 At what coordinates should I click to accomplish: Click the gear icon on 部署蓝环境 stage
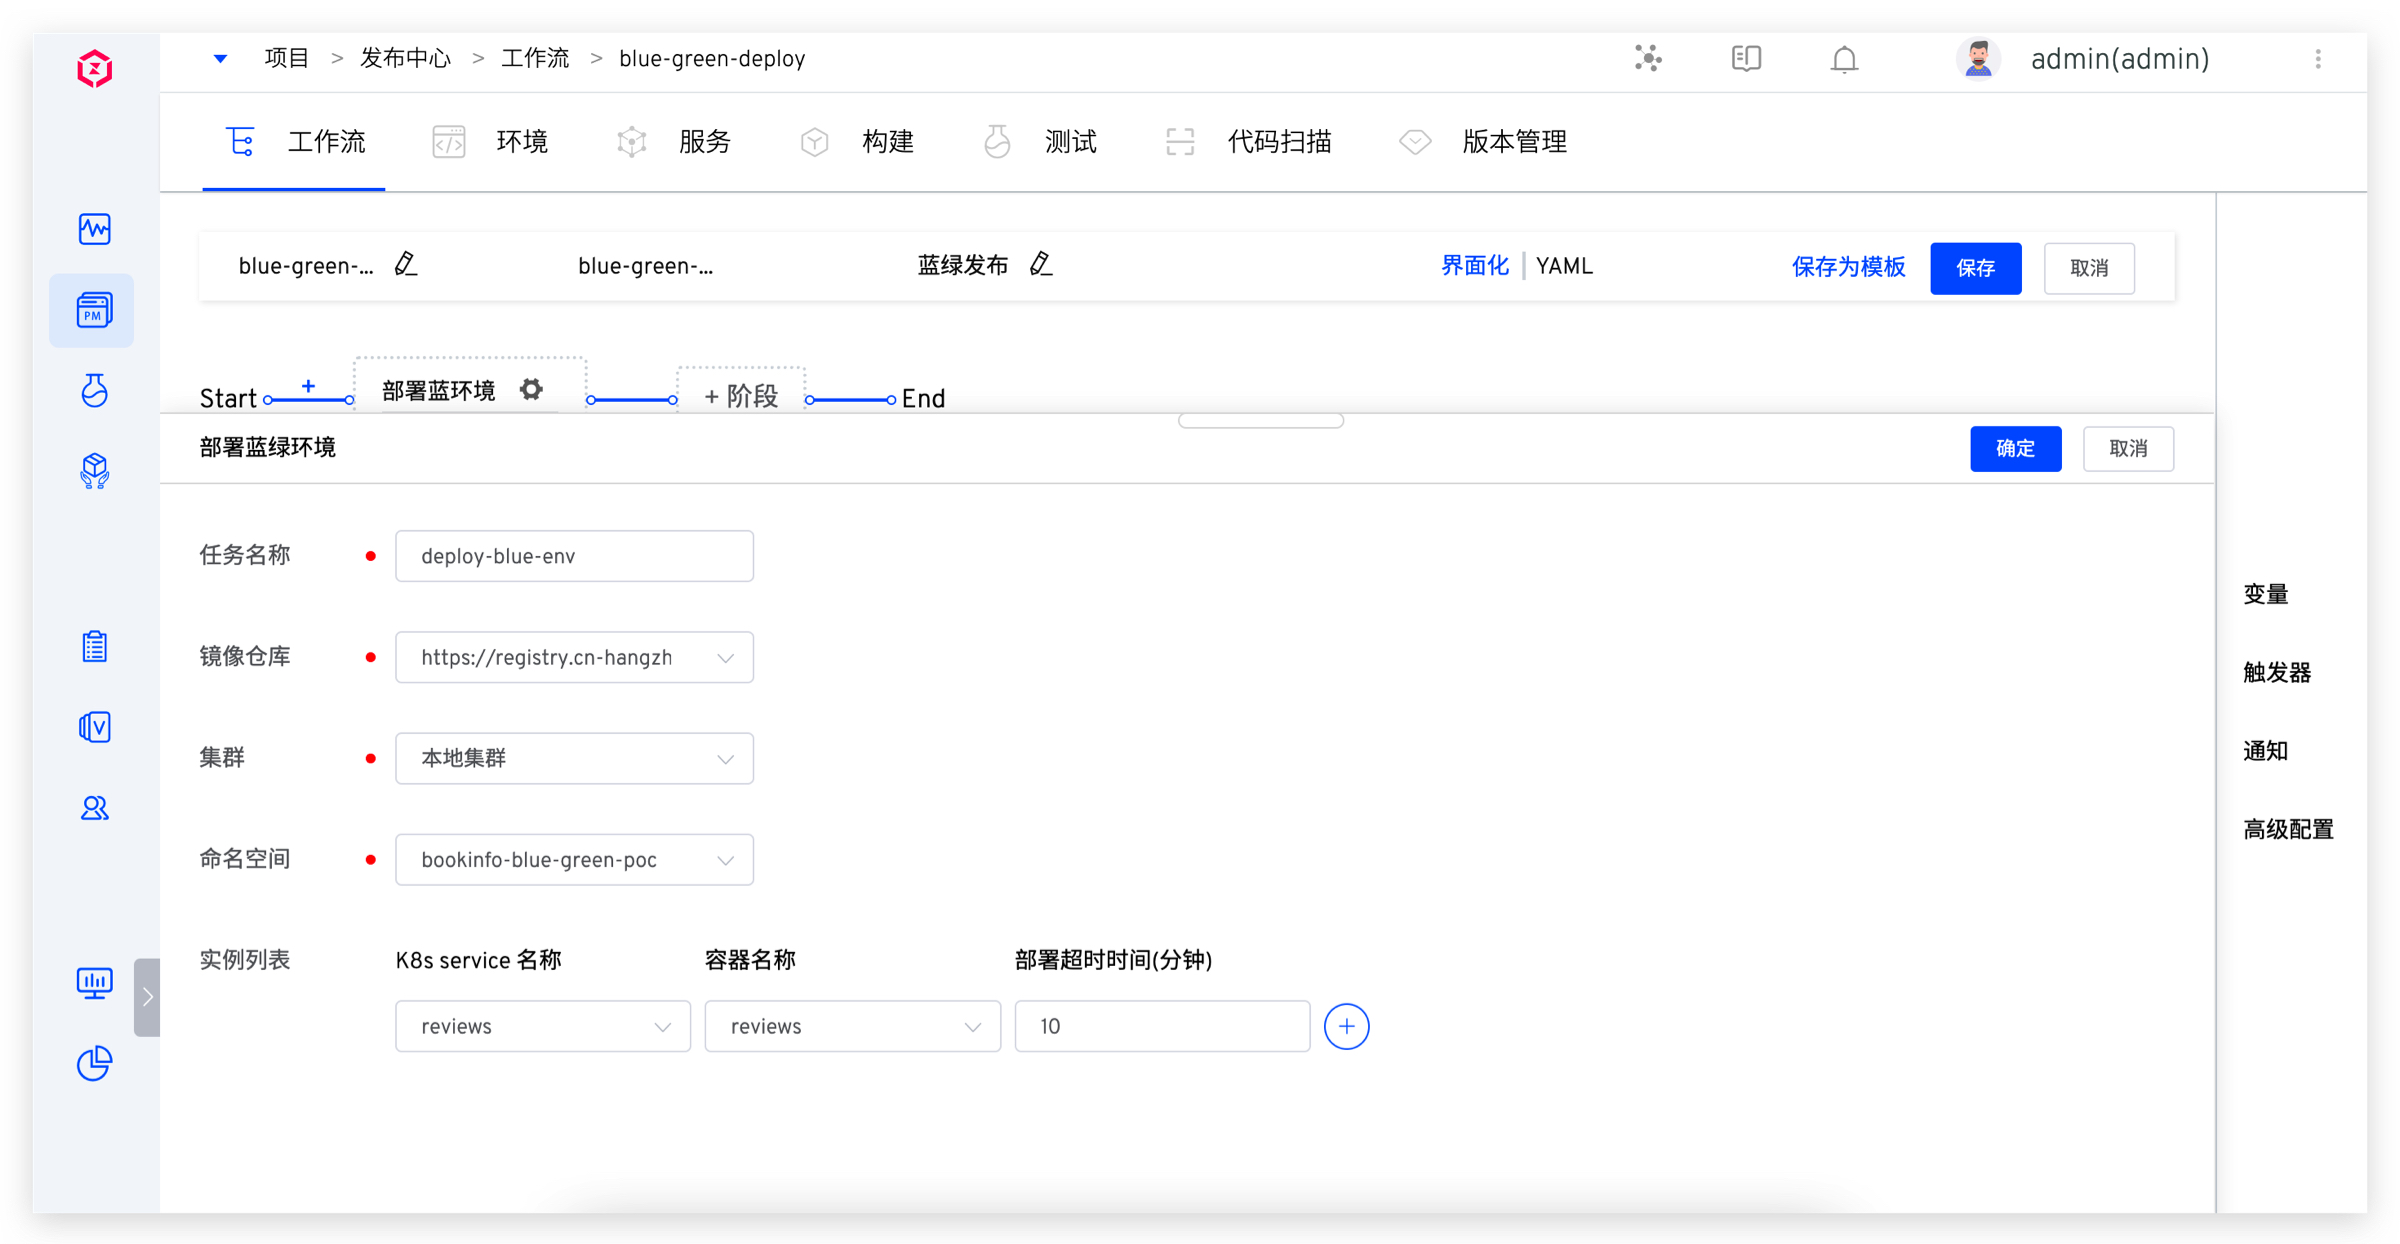531,390
